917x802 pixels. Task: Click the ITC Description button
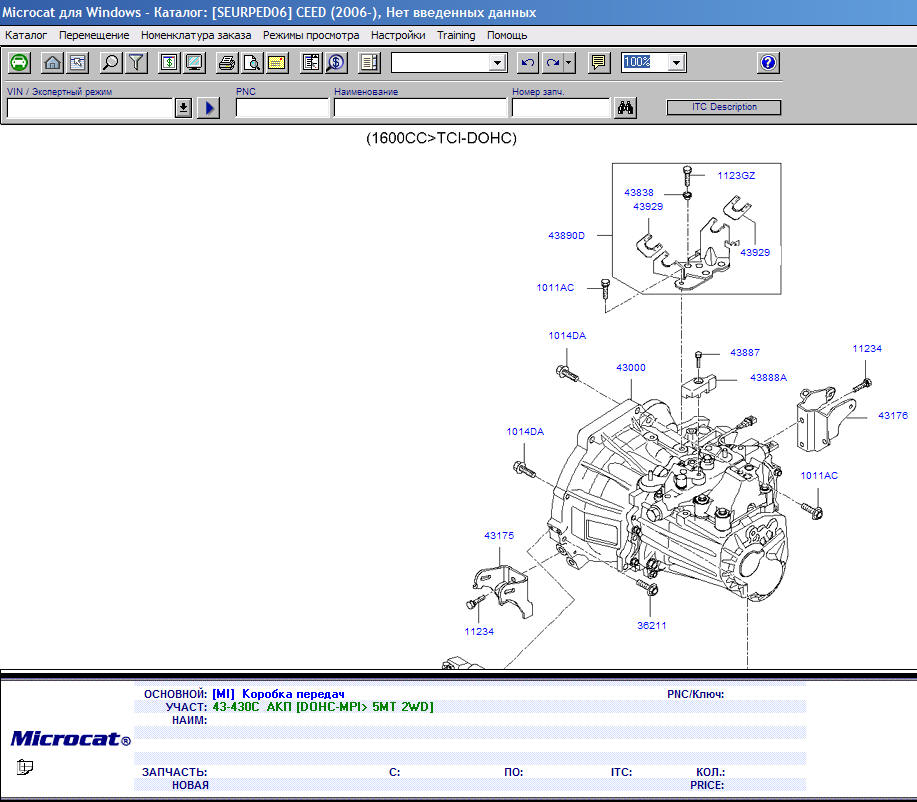(724, 107)
